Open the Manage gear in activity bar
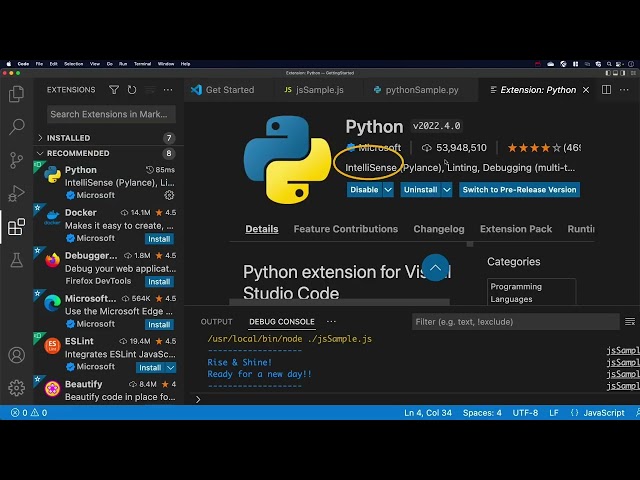 coord(16,388)
